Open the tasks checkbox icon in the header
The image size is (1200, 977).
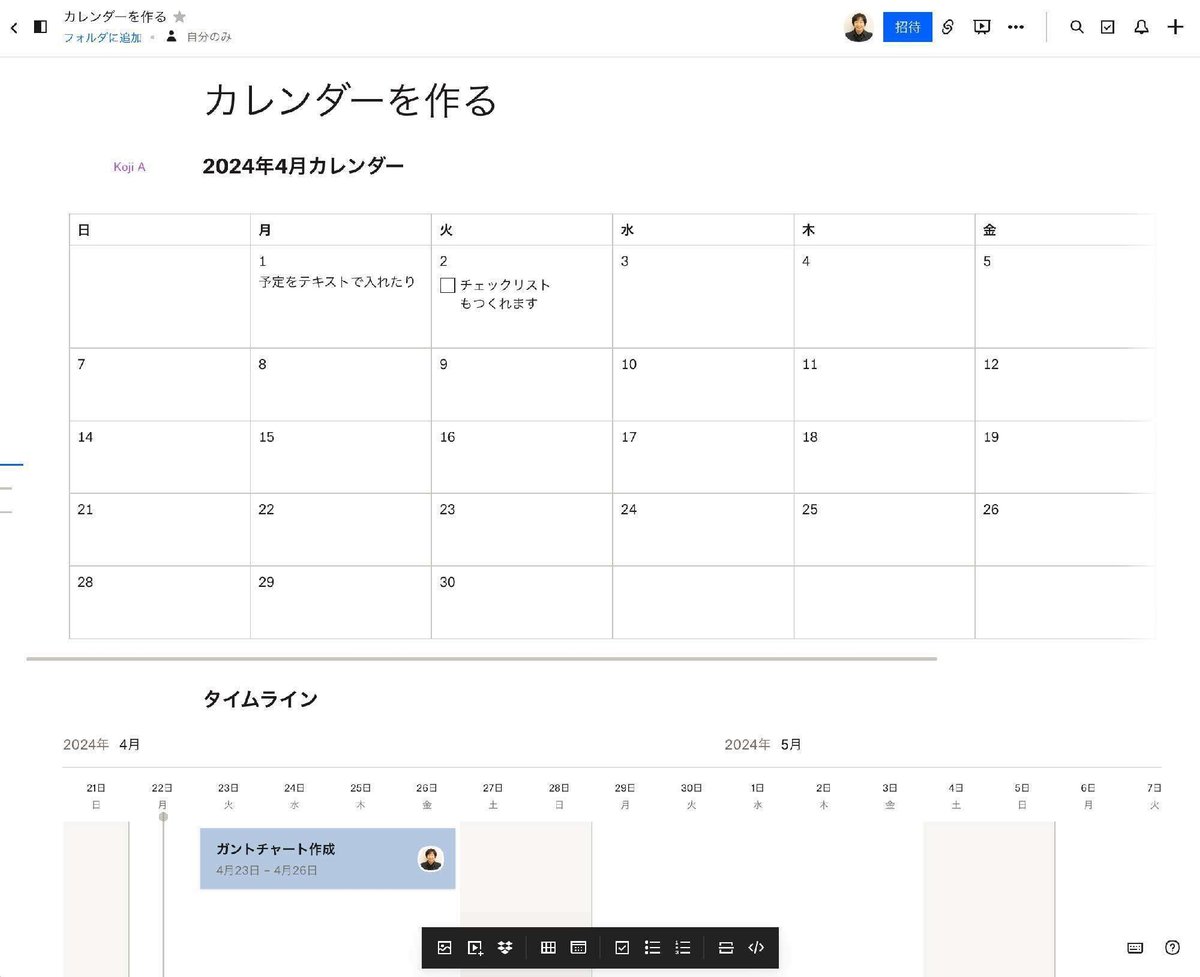1108,27
